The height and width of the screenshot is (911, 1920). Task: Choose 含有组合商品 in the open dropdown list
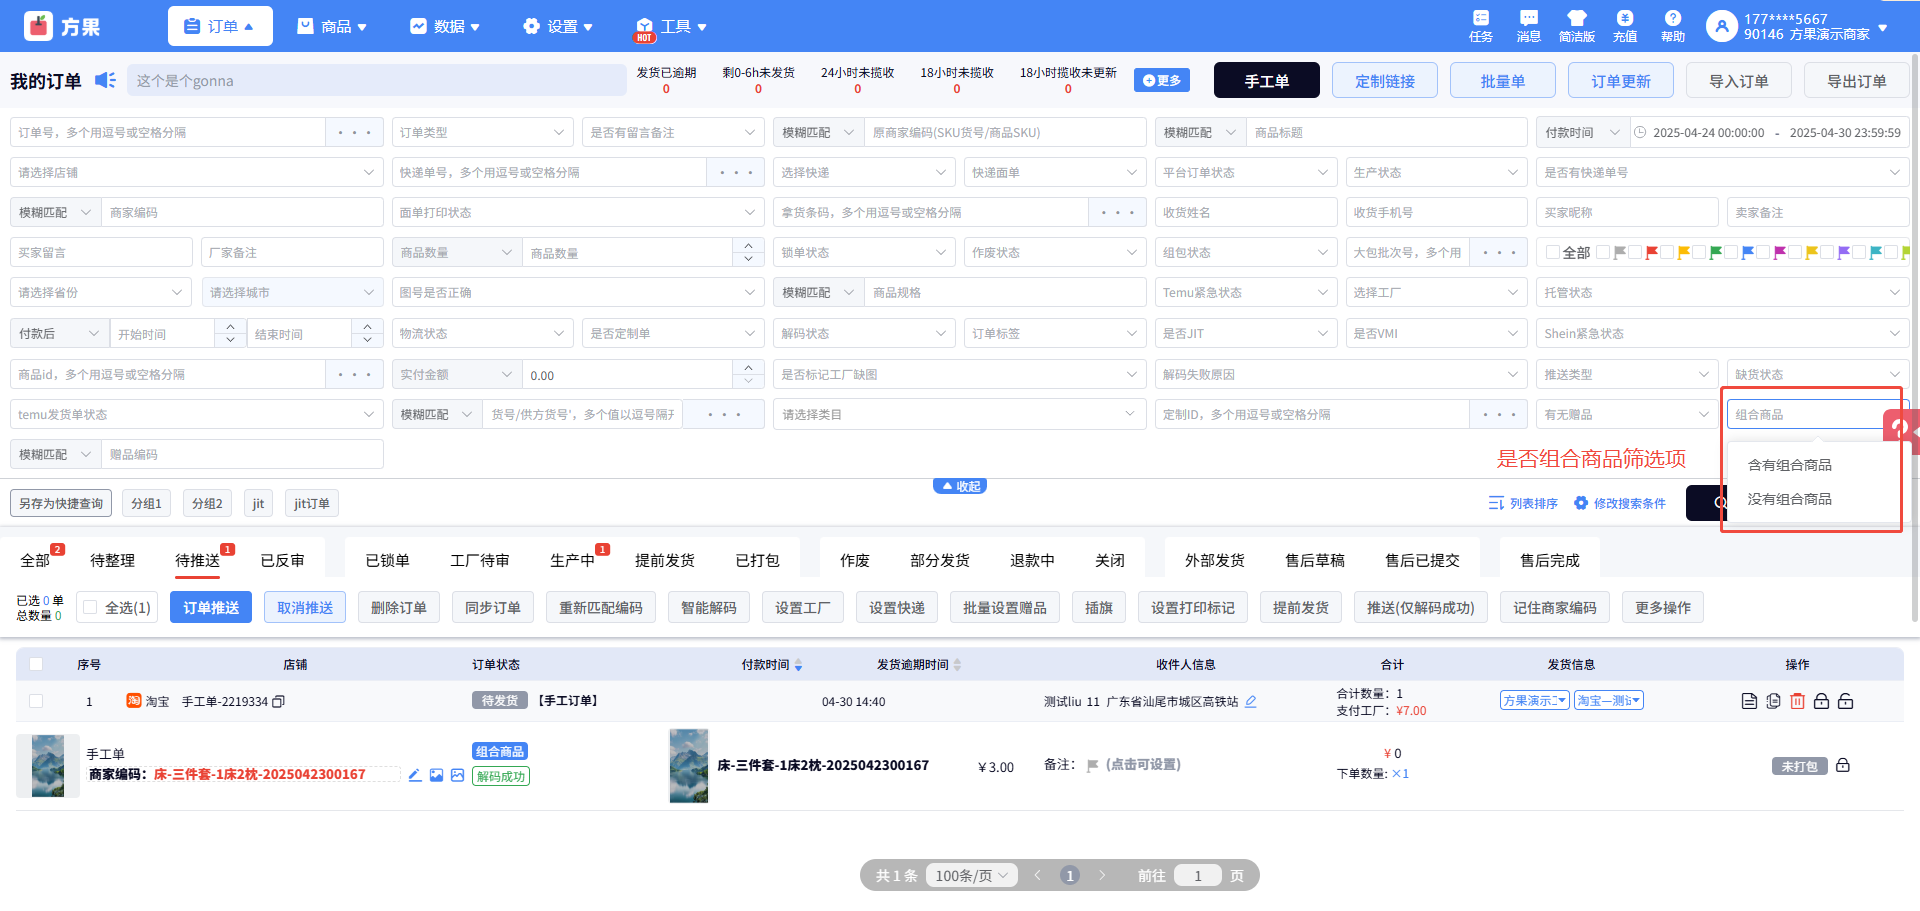pyautogui.click(x=1789, y=465)
